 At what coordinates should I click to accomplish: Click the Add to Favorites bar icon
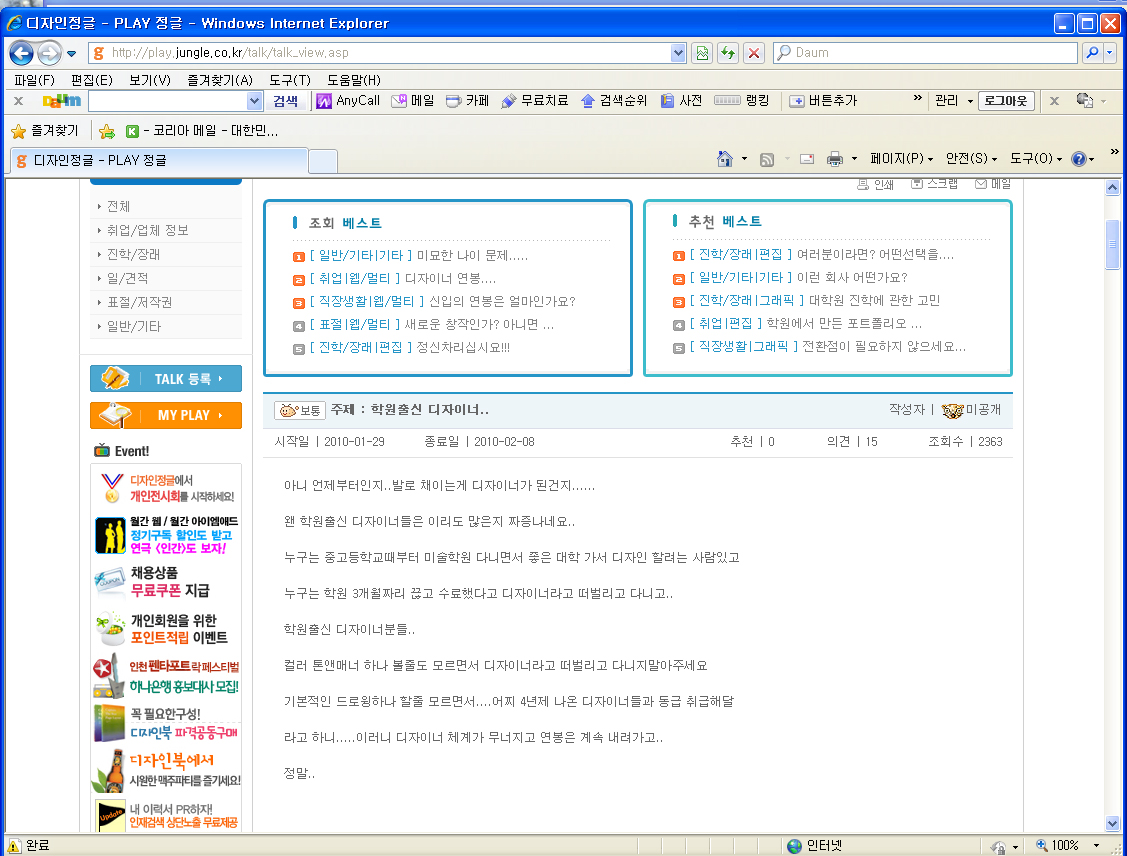point(107,131)
